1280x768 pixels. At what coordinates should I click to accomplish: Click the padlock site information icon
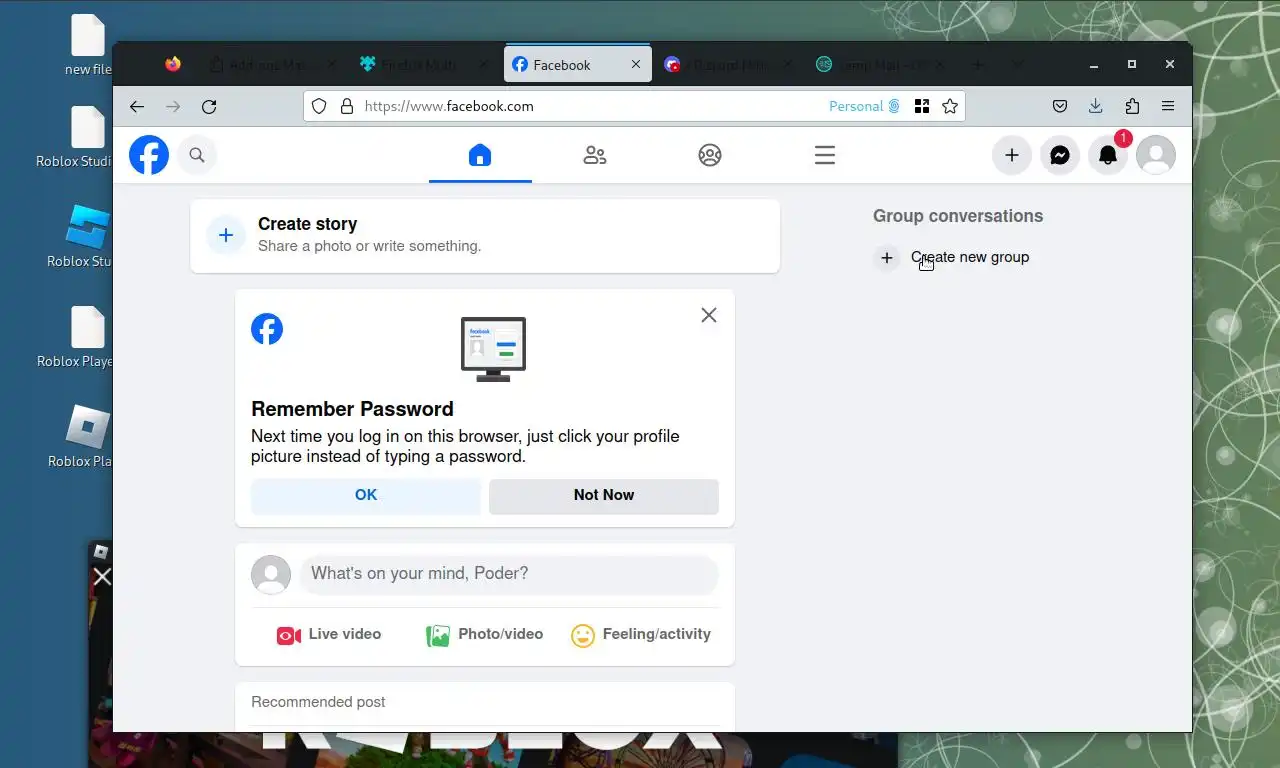tap(347, 106)
